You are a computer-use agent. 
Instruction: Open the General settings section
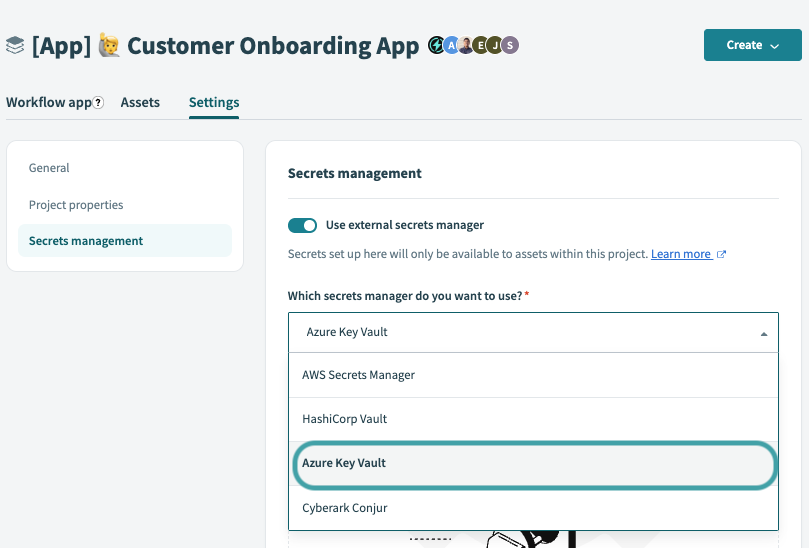(49, 168)
